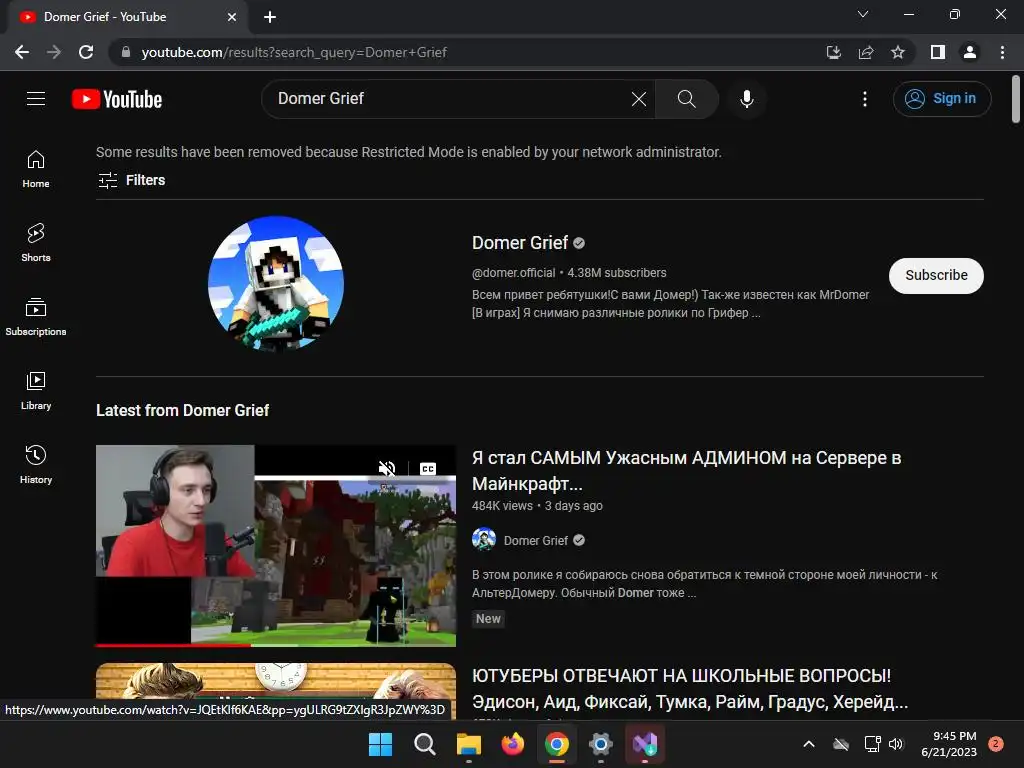
Task: Open a new browser tab
Action: pos(270,17)
